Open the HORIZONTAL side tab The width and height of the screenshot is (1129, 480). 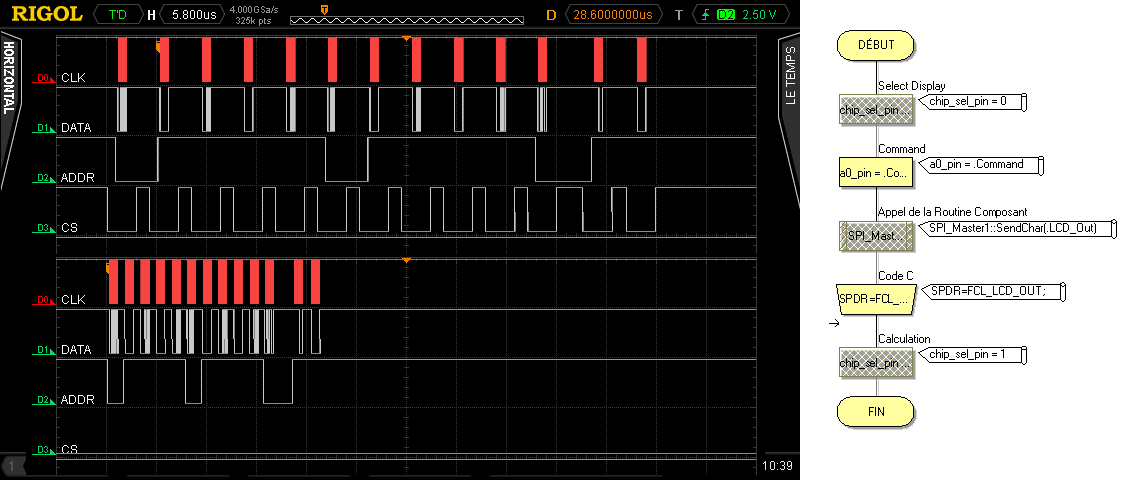pyautogui.click(x=9, y=78)
